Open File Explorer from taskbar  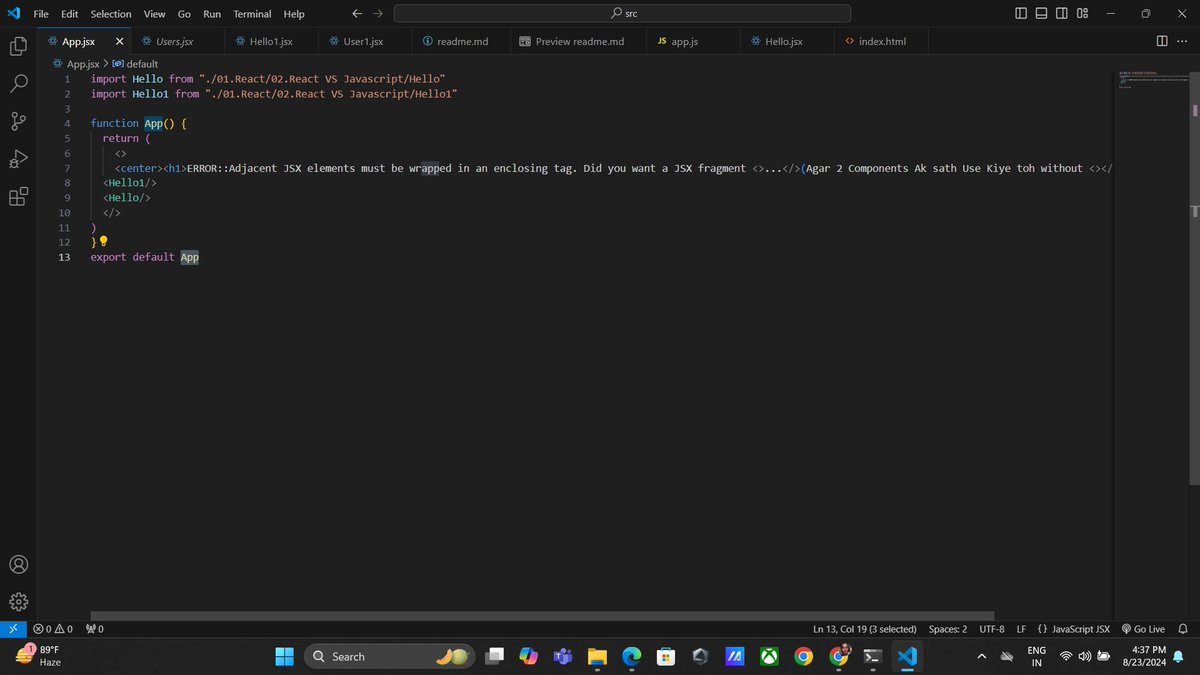click(597, 656)
